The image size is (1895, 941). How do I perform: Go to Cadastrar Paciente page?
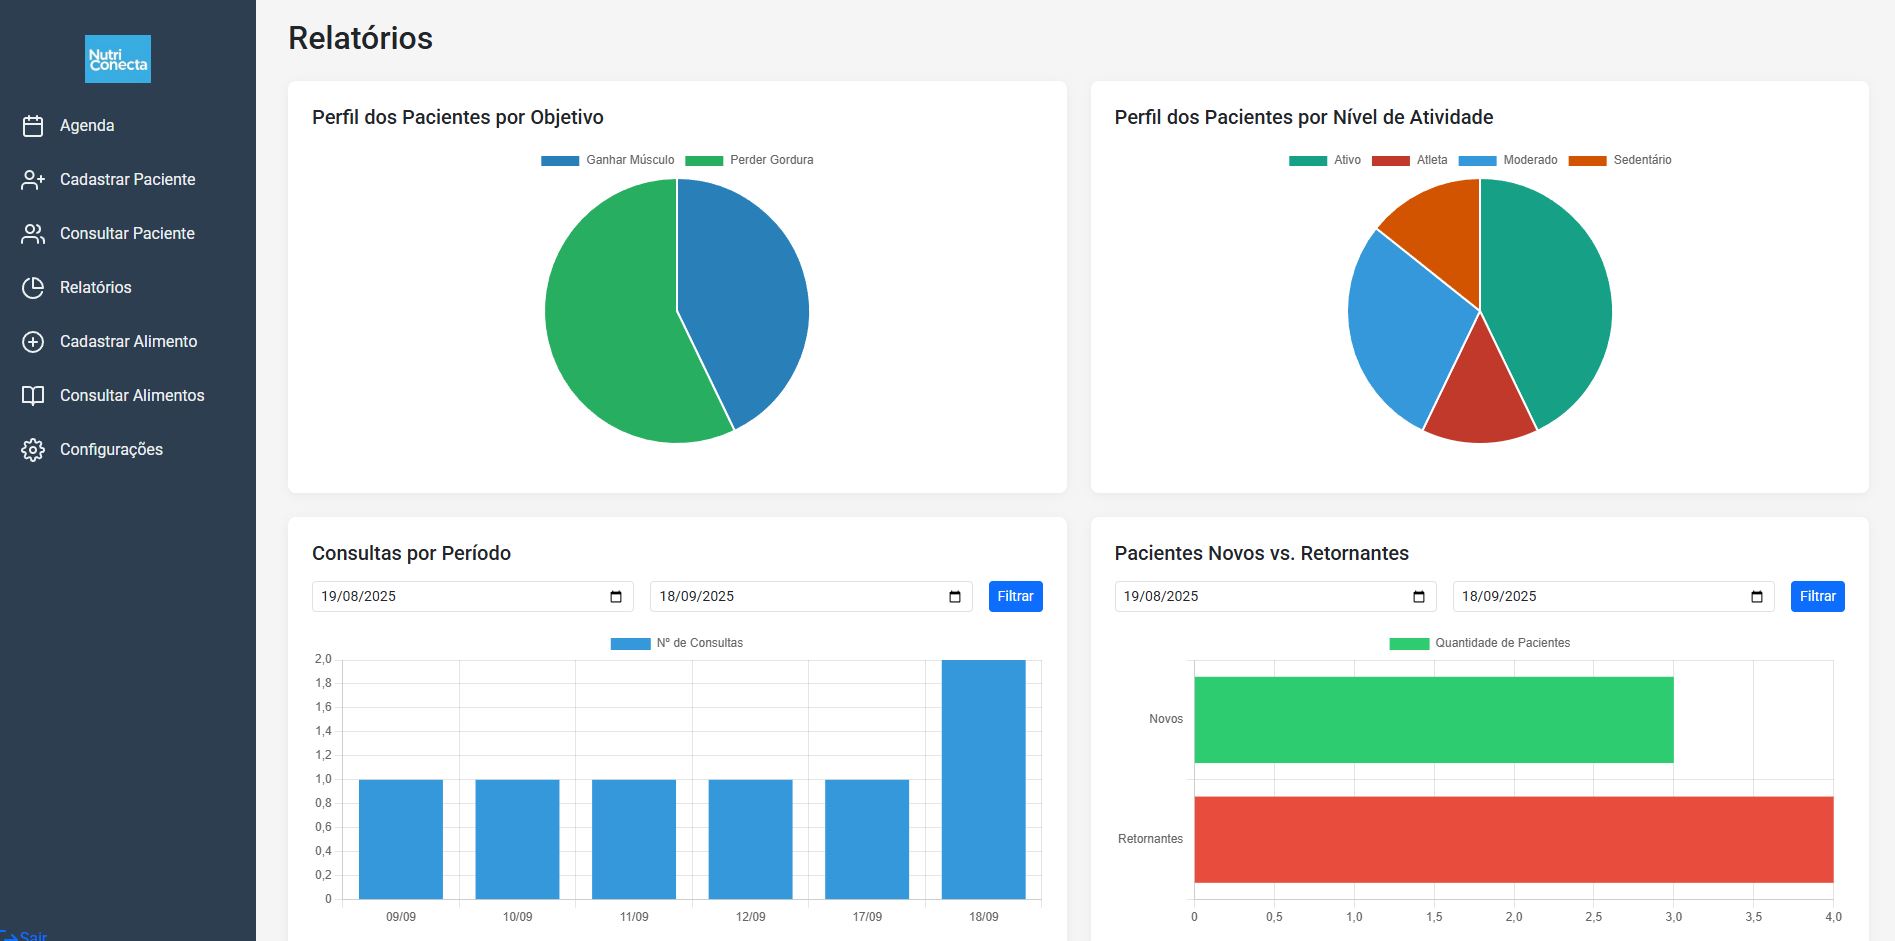tap(127, 180)
